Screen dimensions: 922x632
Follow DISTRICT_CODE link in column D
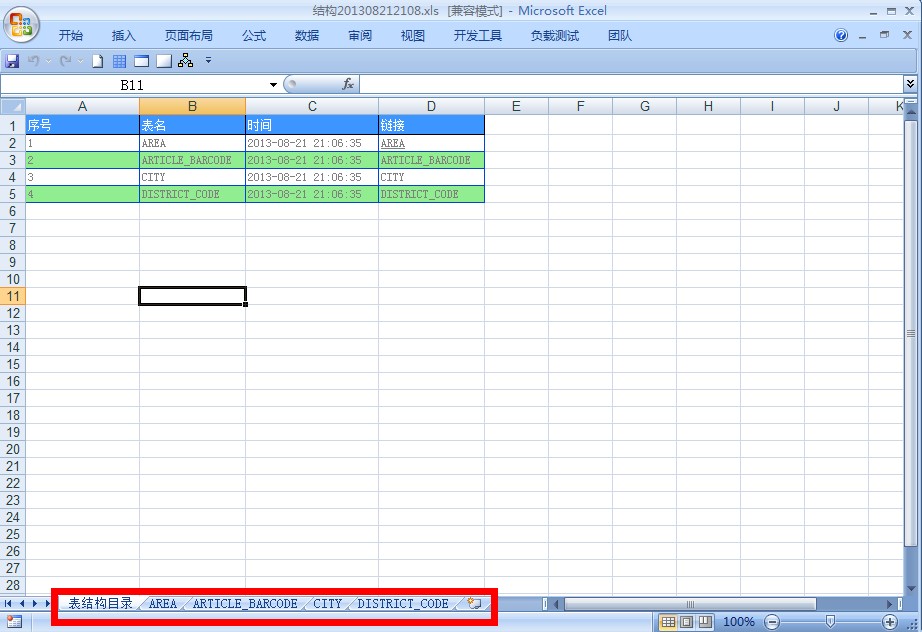[419, 194]
